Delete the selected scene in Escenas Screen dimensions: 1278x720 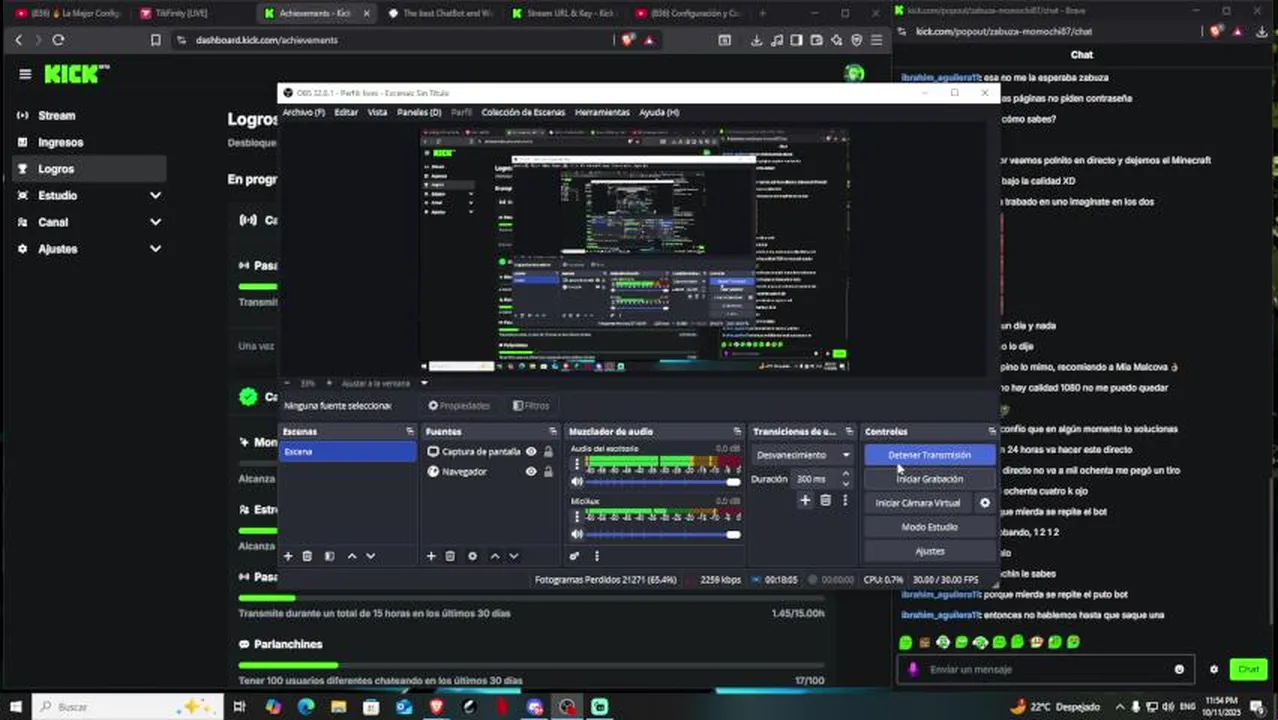(307, 556)
